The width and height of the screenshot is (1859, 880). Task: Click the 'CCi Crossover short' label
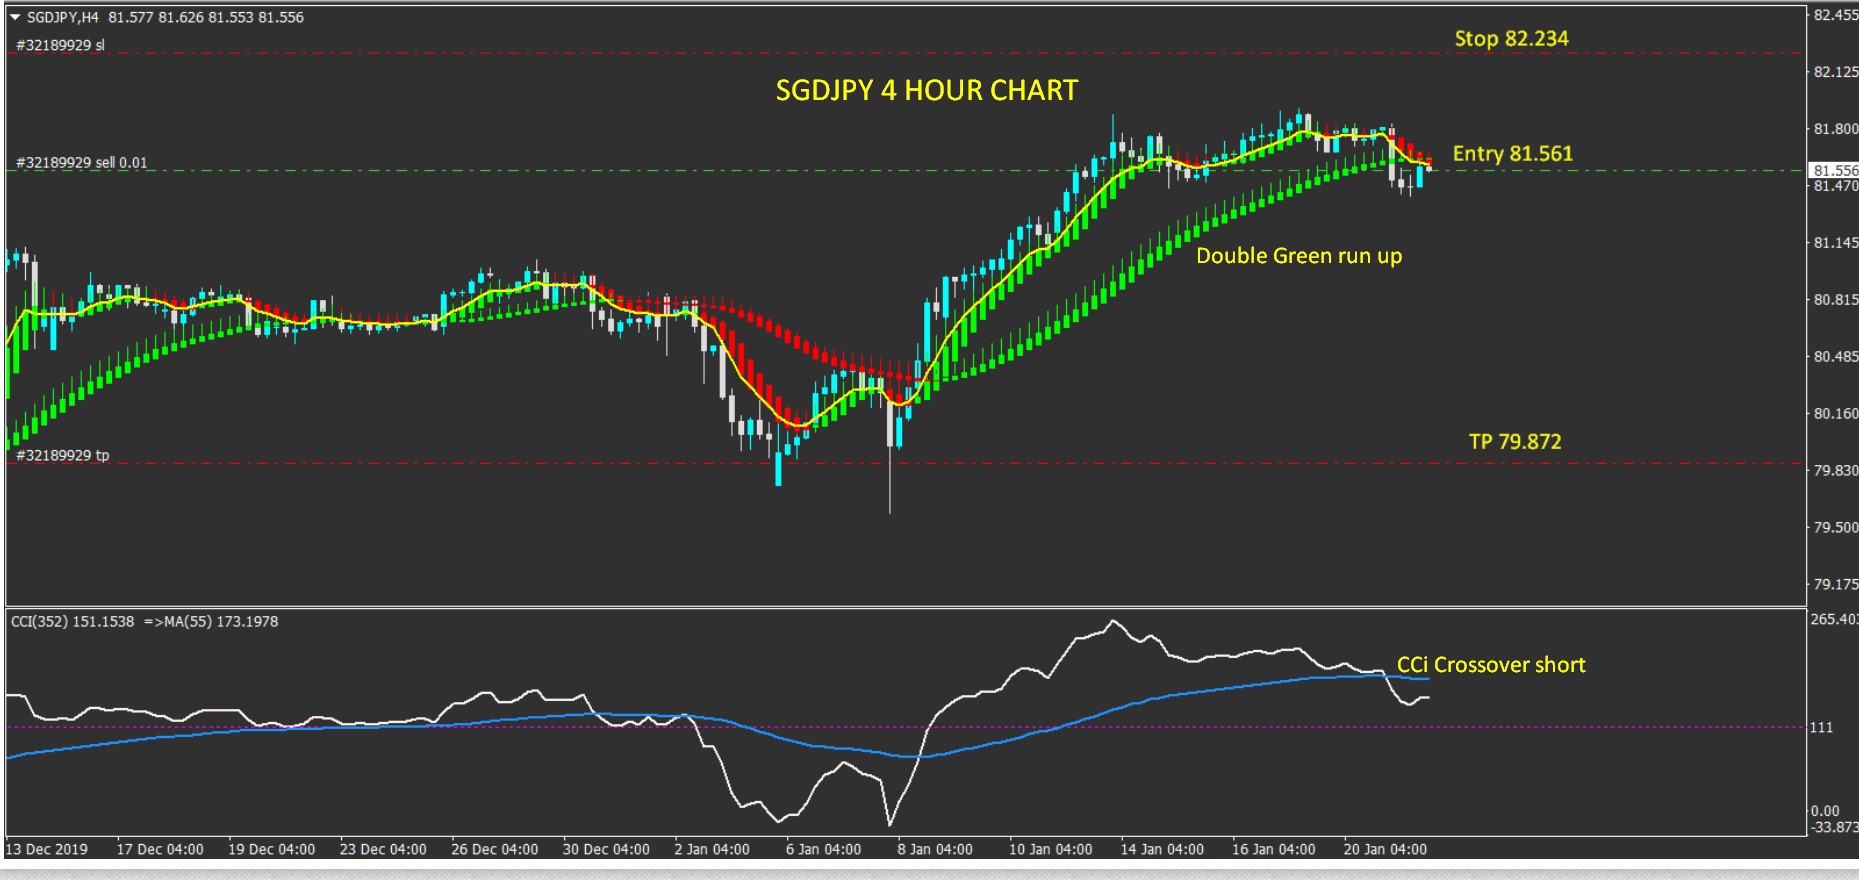(1491, 665)
